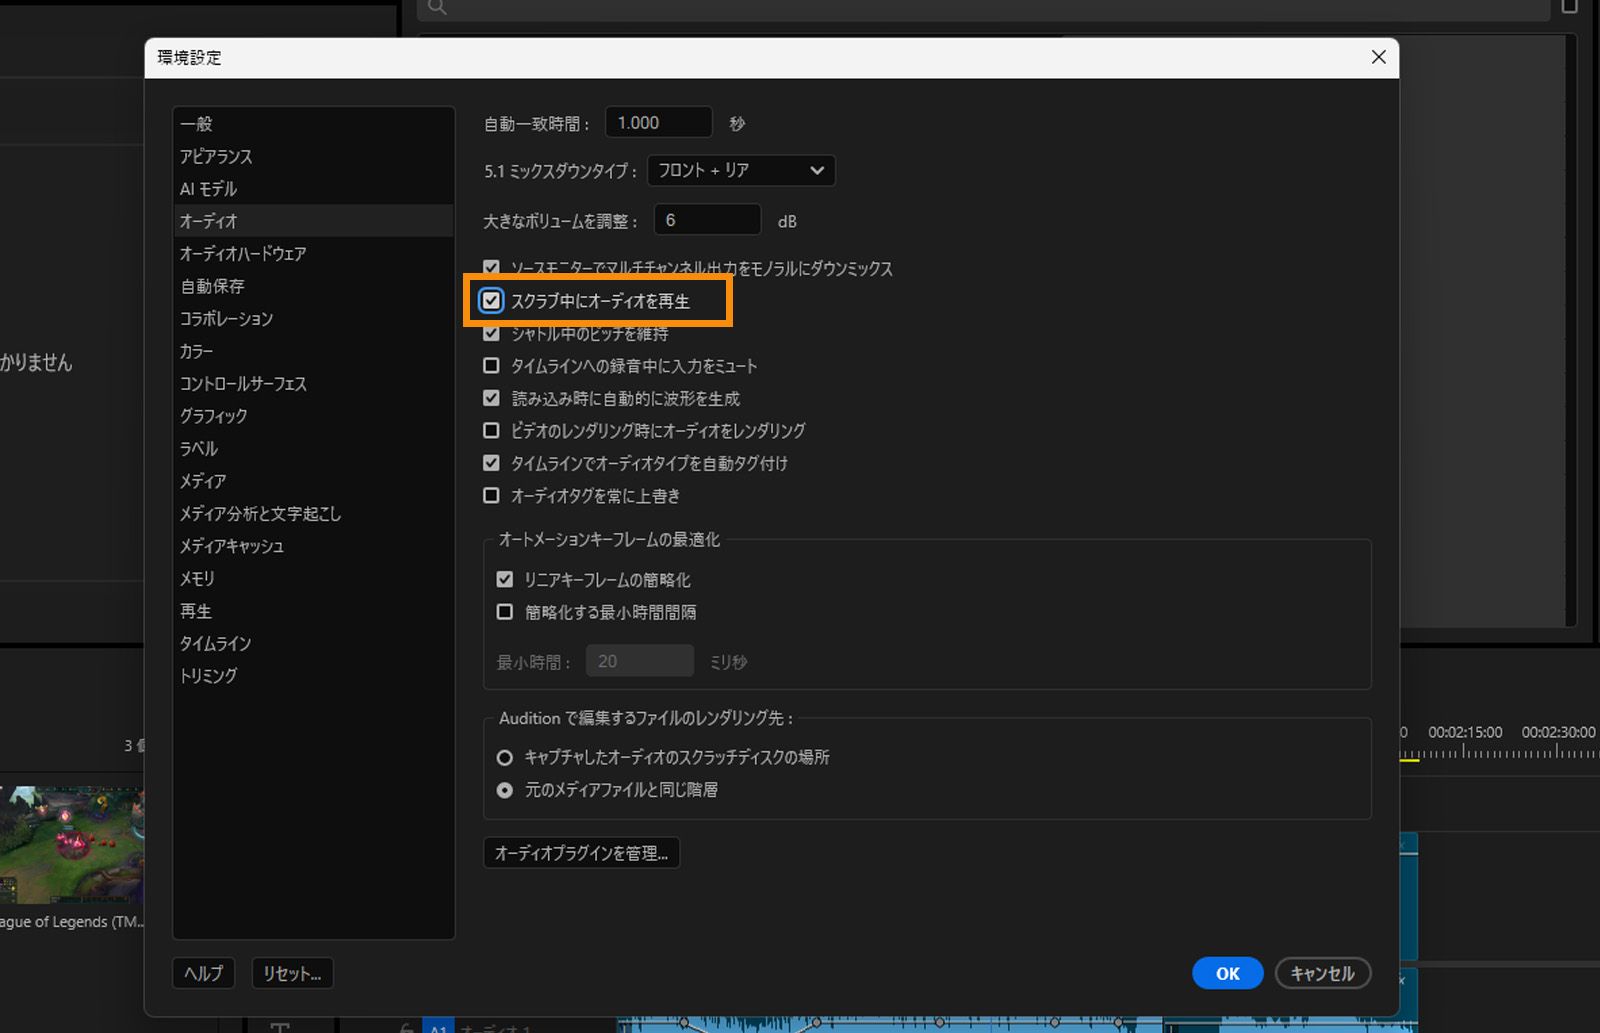This screenshot has height=1033, width=1600.
Task: Disable the スクラブ中にオーディオを再生 checkbox
Action: pos(491,300)
